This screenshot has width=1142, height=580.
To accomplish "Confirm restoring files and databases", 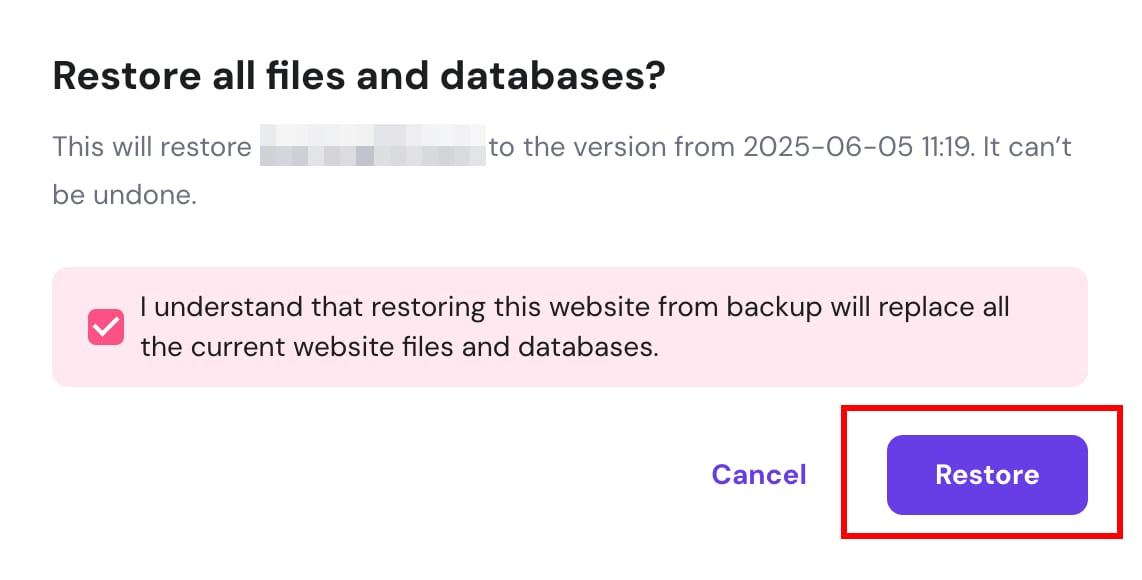I will pyautogui.click(x=986, y=475).
